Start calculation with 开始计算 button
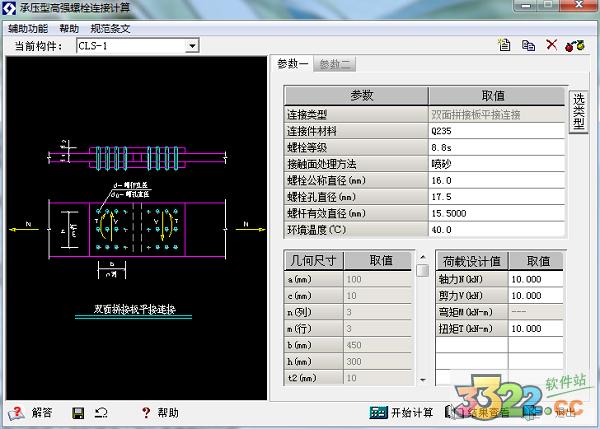The width and height of the screenshot is (600, 429). click(x=401, y=412)
